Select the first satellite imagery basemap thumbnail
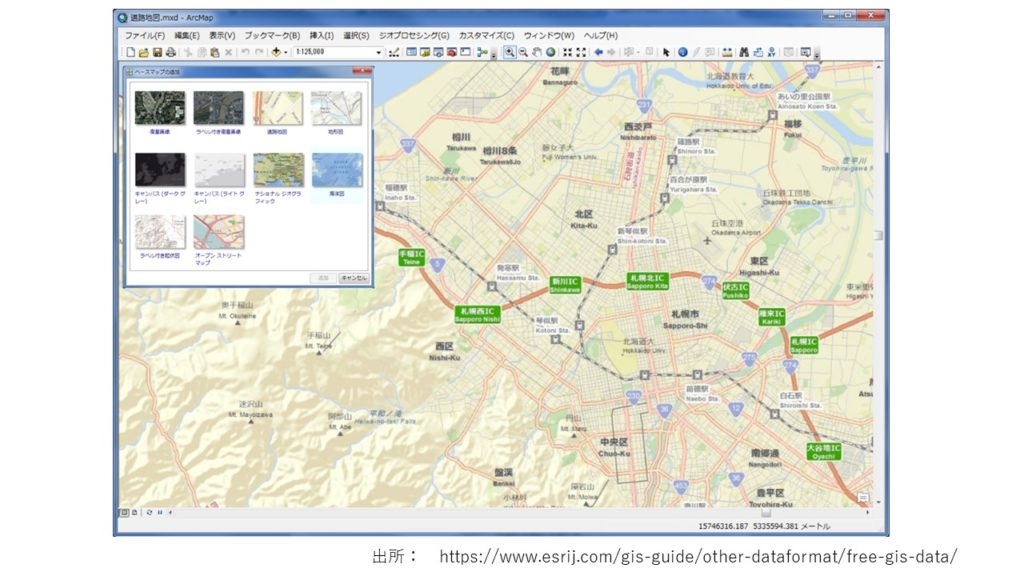 (160, 108)
